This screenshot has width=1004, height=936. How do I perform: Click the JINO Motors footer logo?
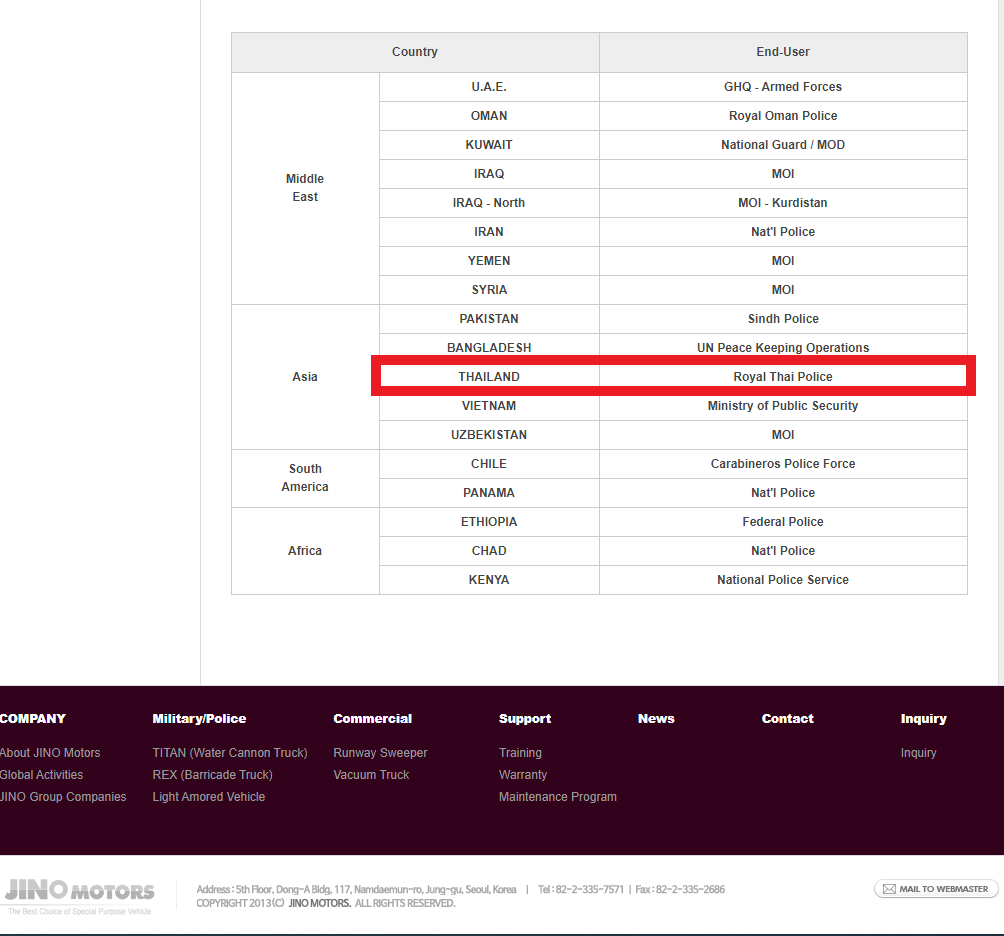[x=79, y=896]
